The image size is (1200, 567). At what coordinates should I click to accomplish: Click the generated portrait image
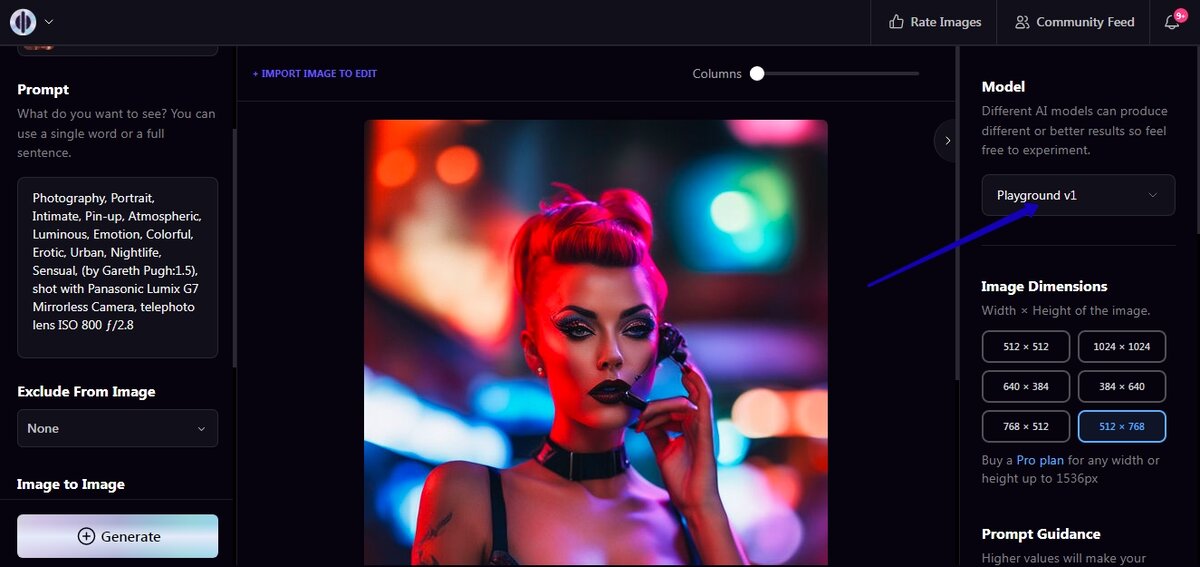tap(596, 342)
